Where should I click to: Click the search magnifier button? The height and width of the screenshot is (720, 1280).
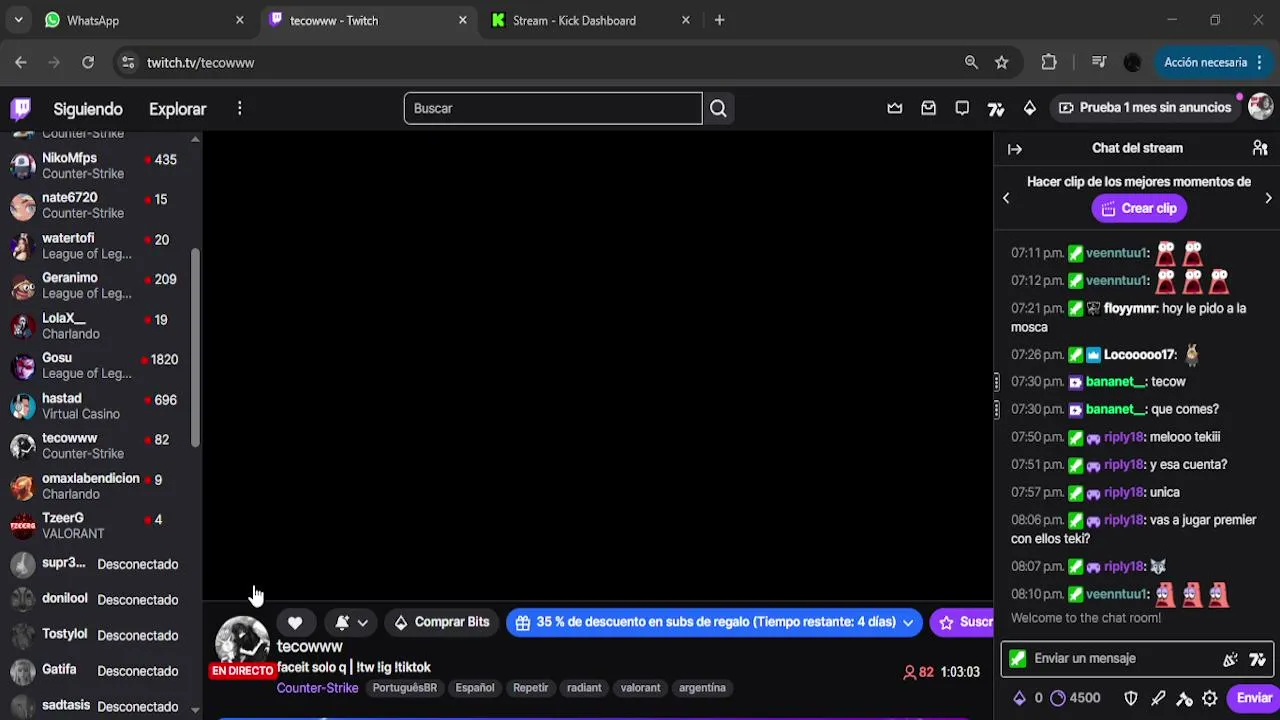click(x=718, y=108)
